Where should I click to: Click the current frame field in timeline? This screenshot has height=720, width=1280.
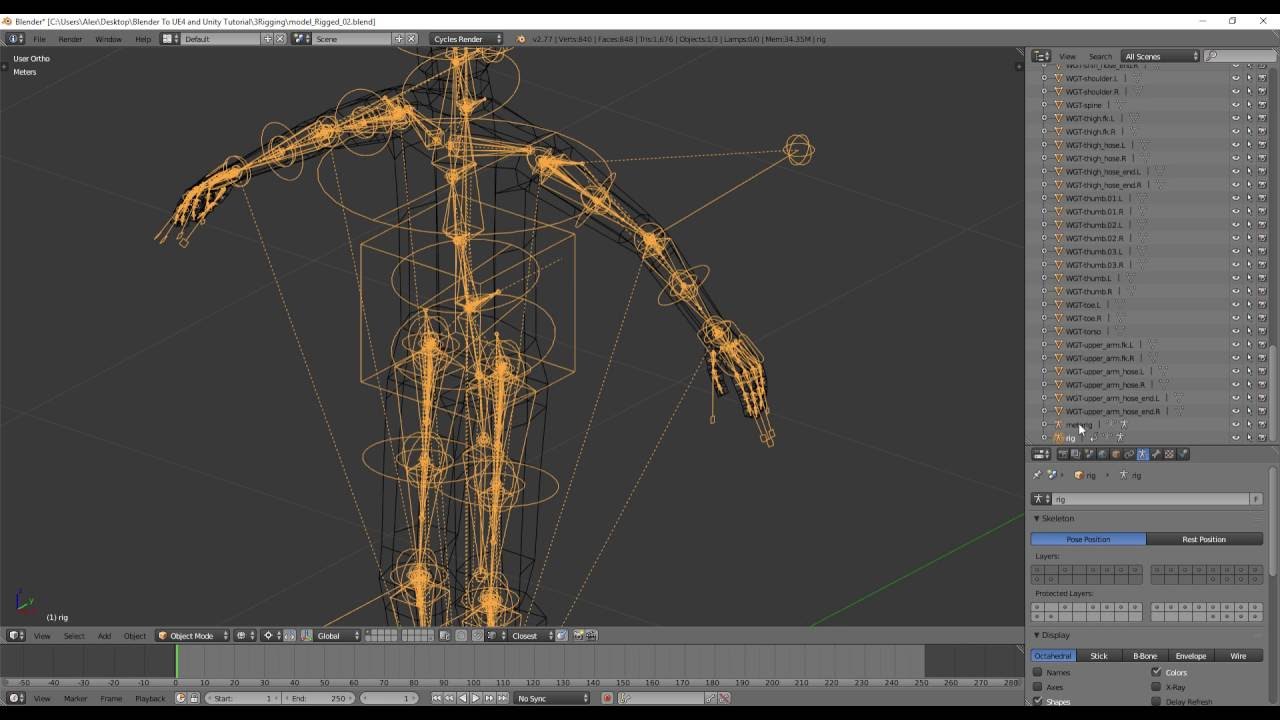click(390, 698)
